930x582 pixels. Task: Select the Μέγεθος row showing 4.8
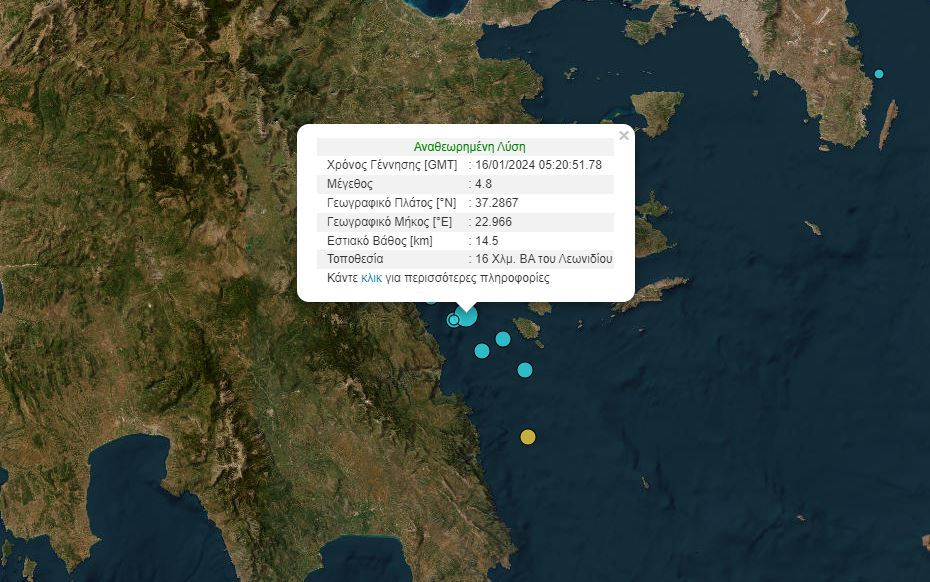click(x=471, y=184)
